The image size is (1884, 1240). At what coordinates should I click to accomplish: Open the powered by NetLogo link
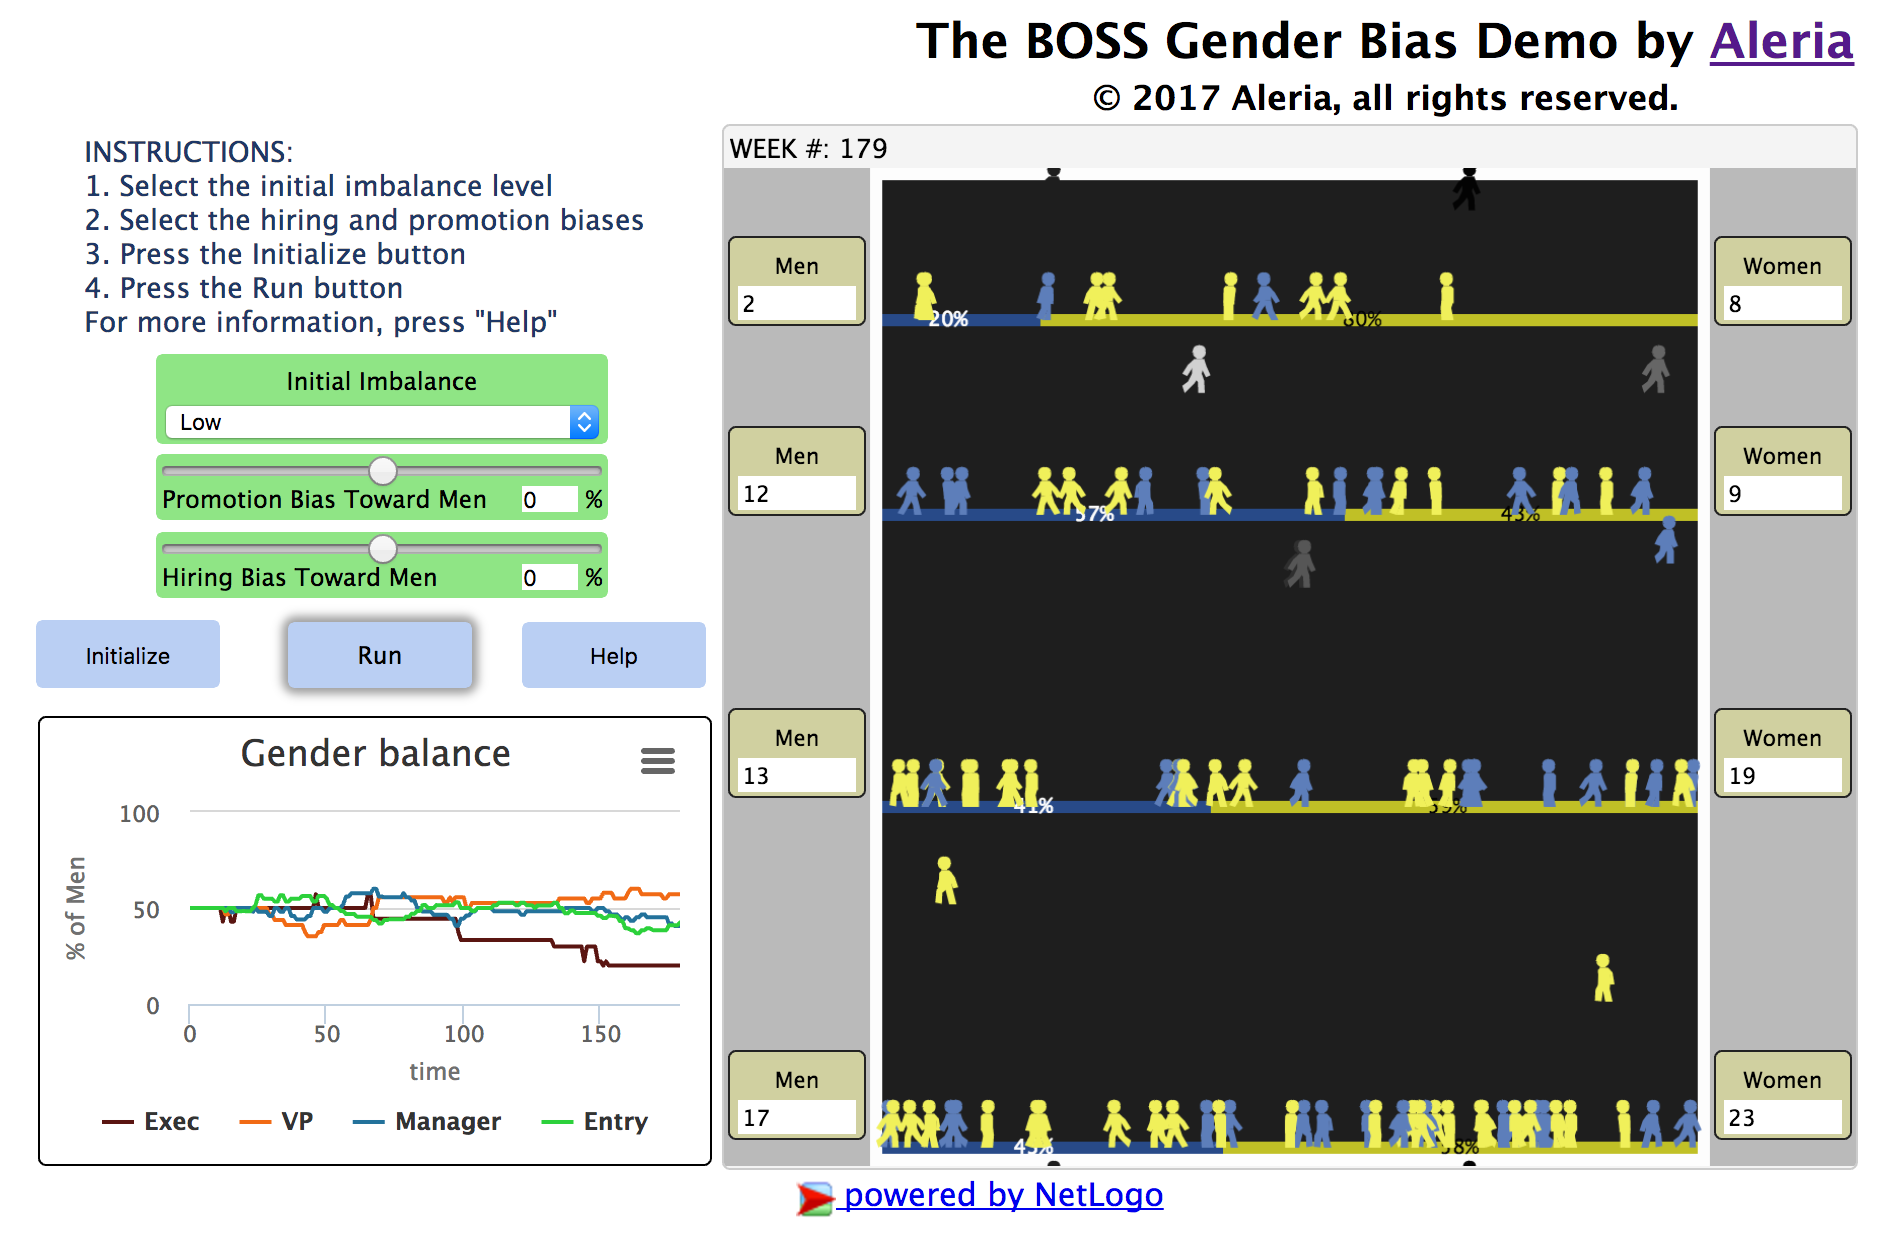(1003, 1195)
